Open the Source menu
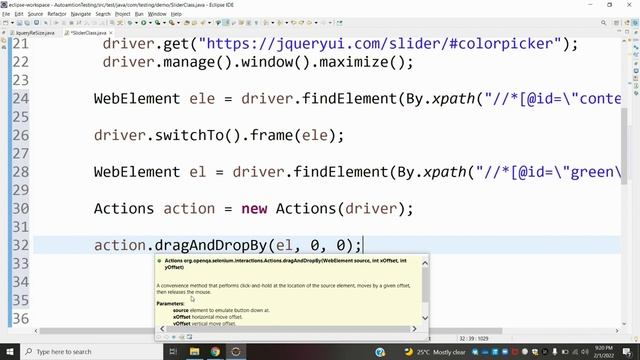640x360 pixels. [35, 14]
